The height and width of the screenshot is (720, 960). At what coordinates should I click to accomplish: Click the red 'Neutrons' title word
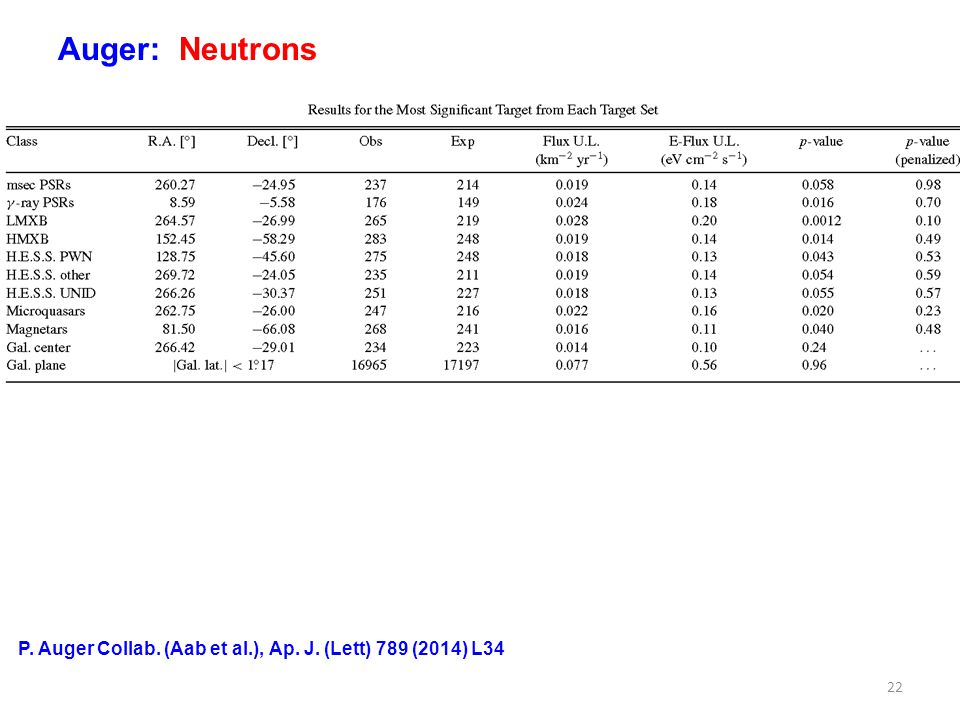tap(248, 49)
